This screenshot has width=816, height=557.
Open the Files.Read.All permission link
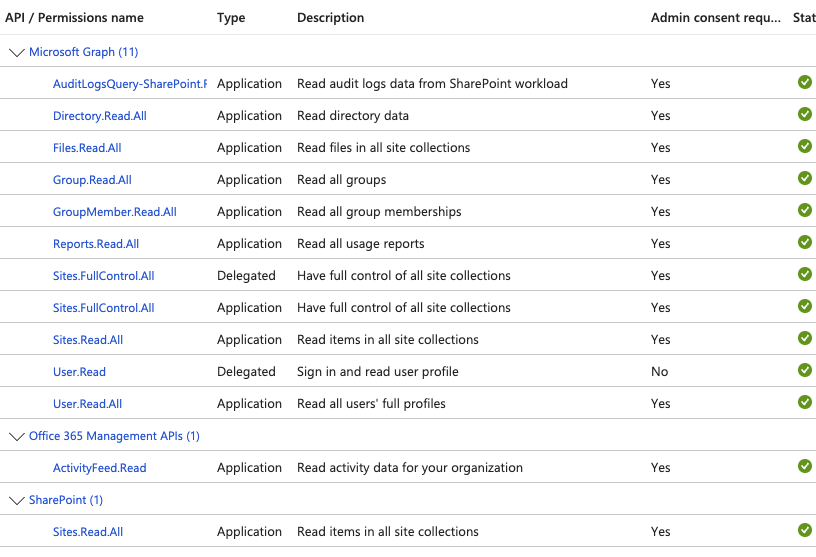87,148
